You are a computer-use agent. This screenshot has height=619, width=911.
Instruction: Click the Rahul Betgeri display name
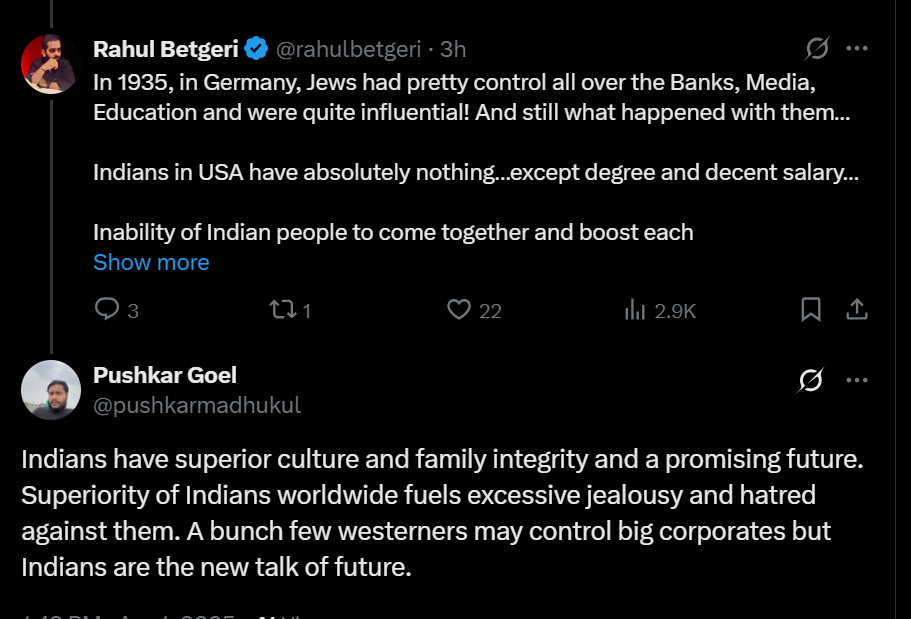(164, 48)
